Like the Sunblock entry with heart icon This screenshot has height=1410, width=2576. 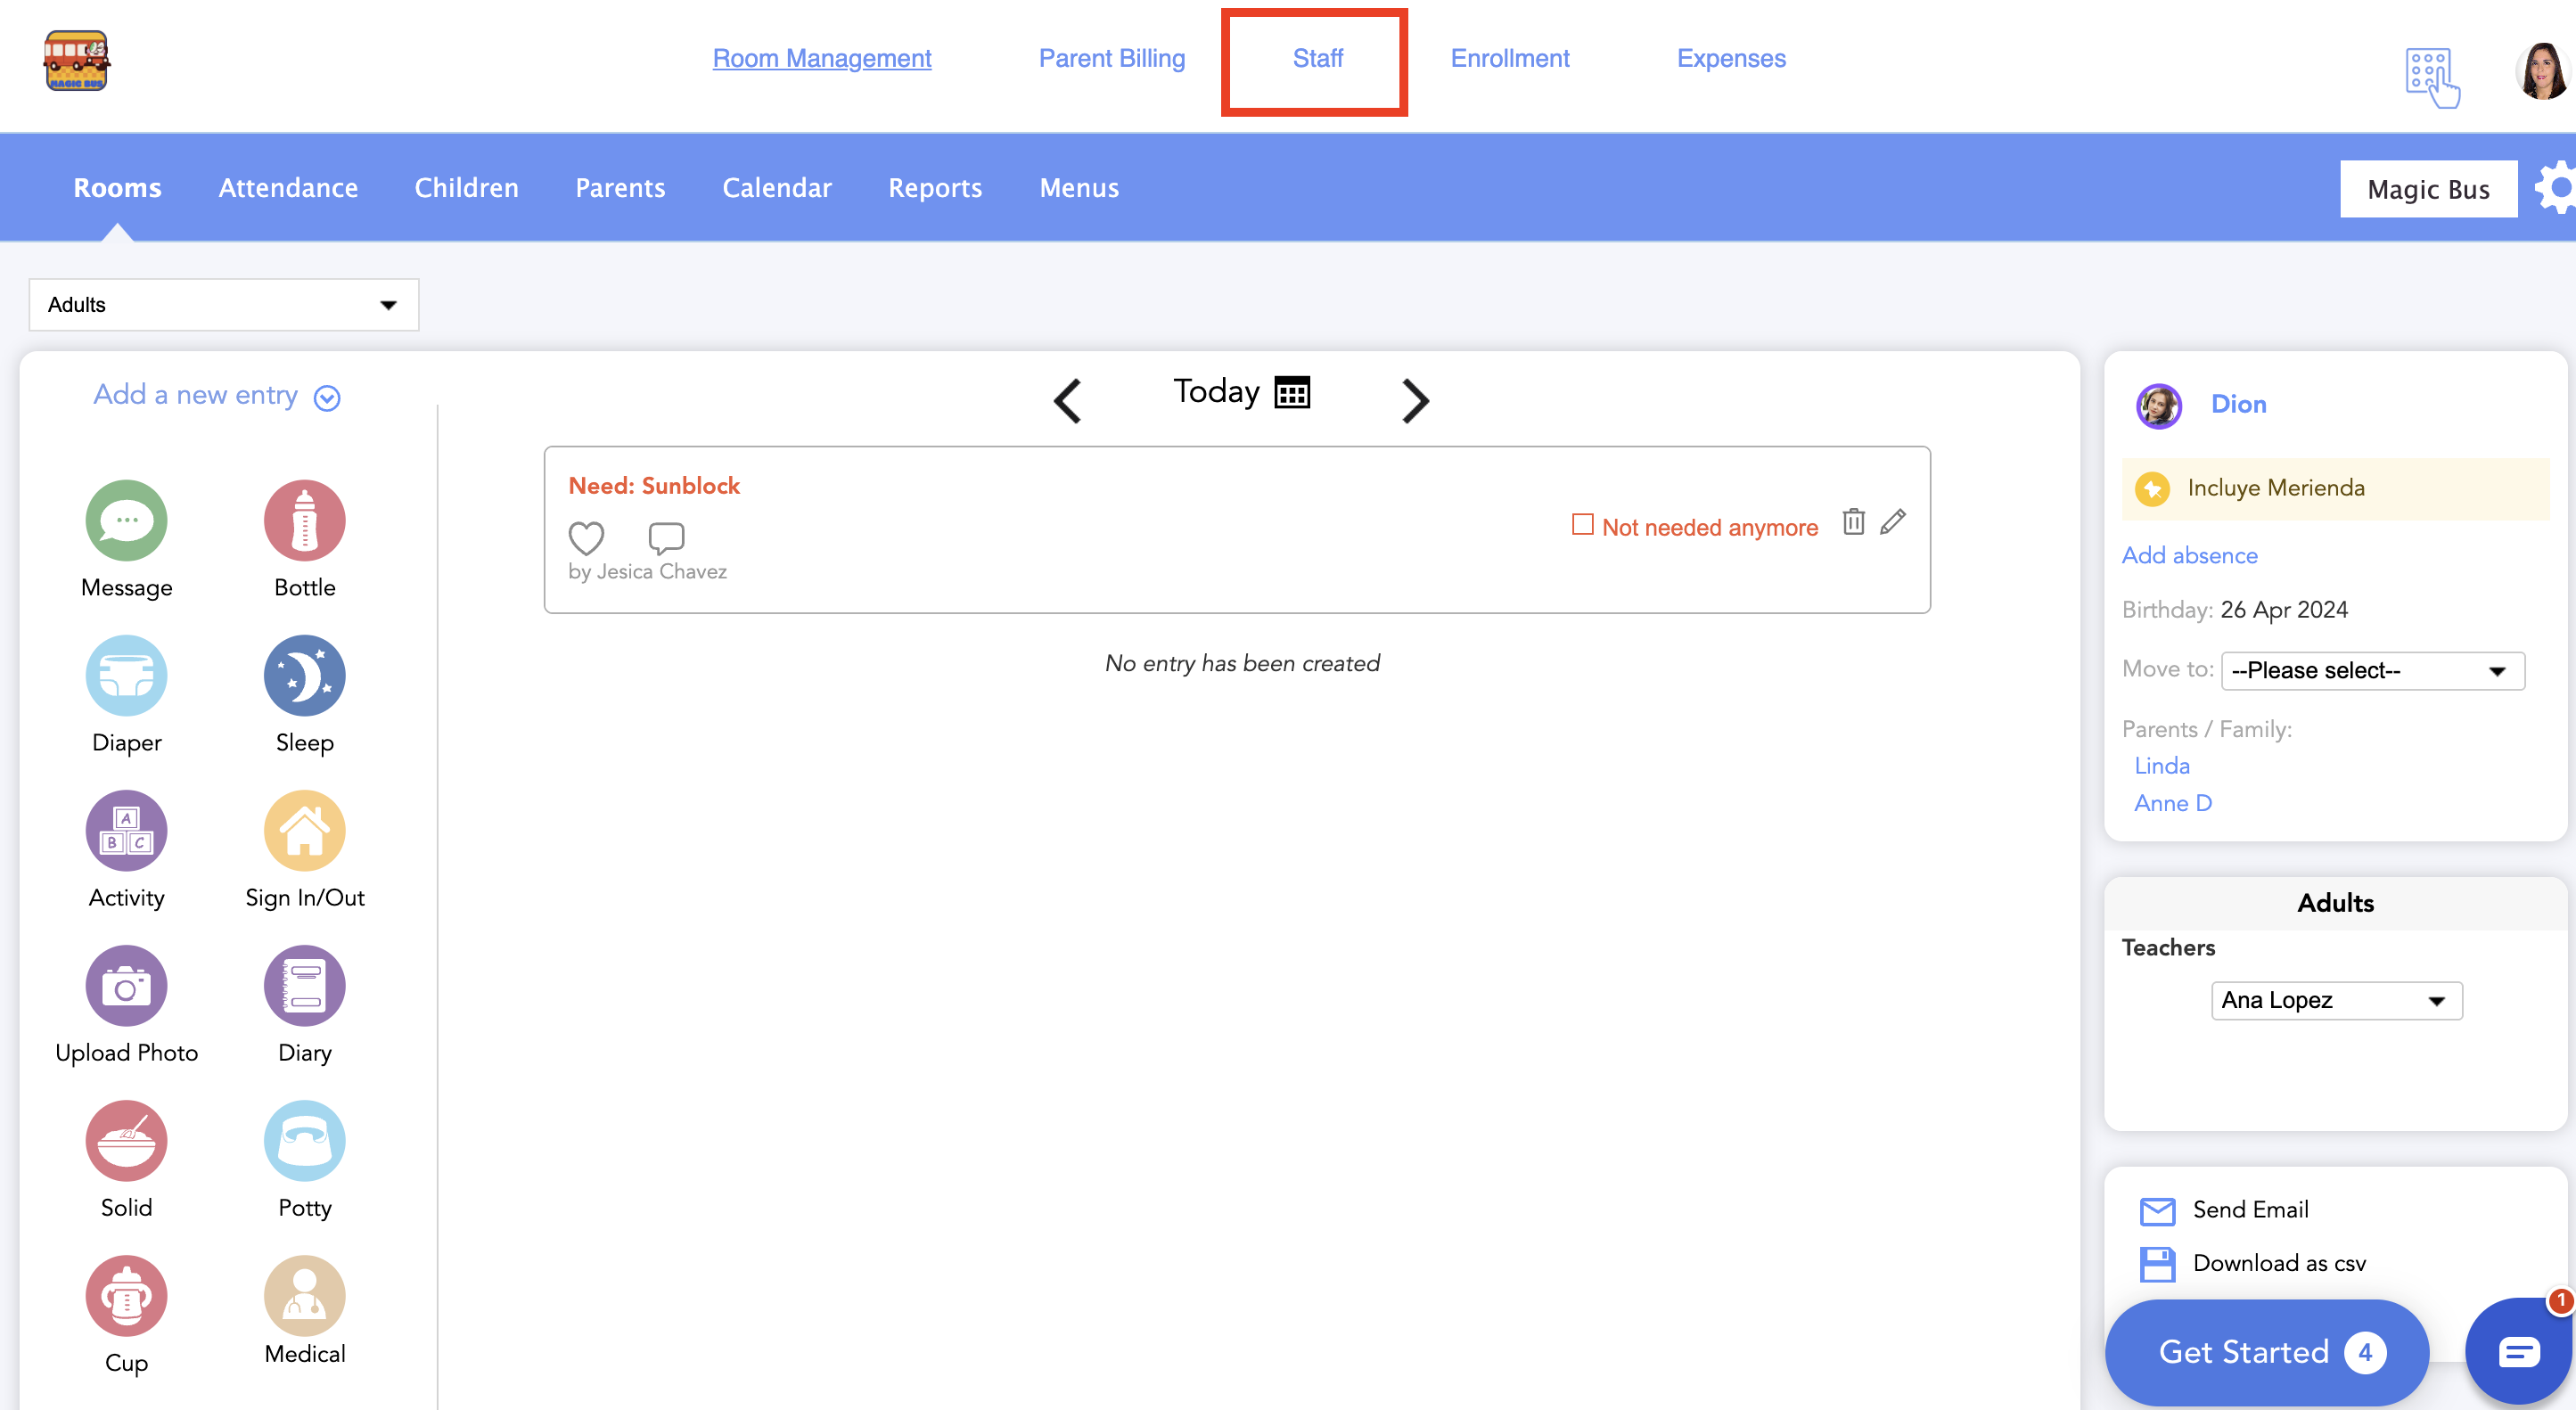tap(586, 538)
